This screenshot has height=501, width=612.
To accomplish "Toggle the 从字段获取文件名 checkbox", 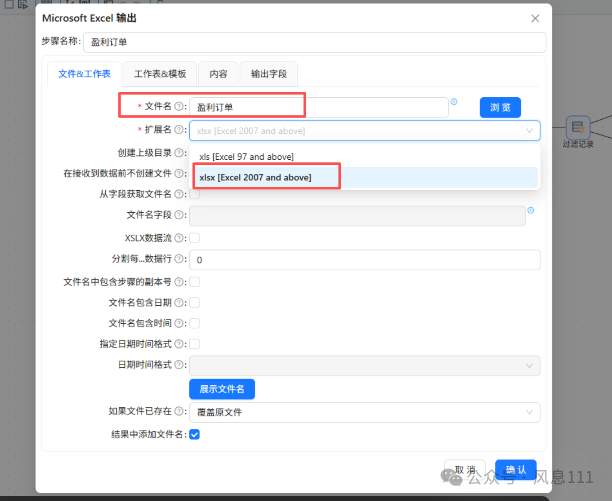I will click(x=195, y=194).
